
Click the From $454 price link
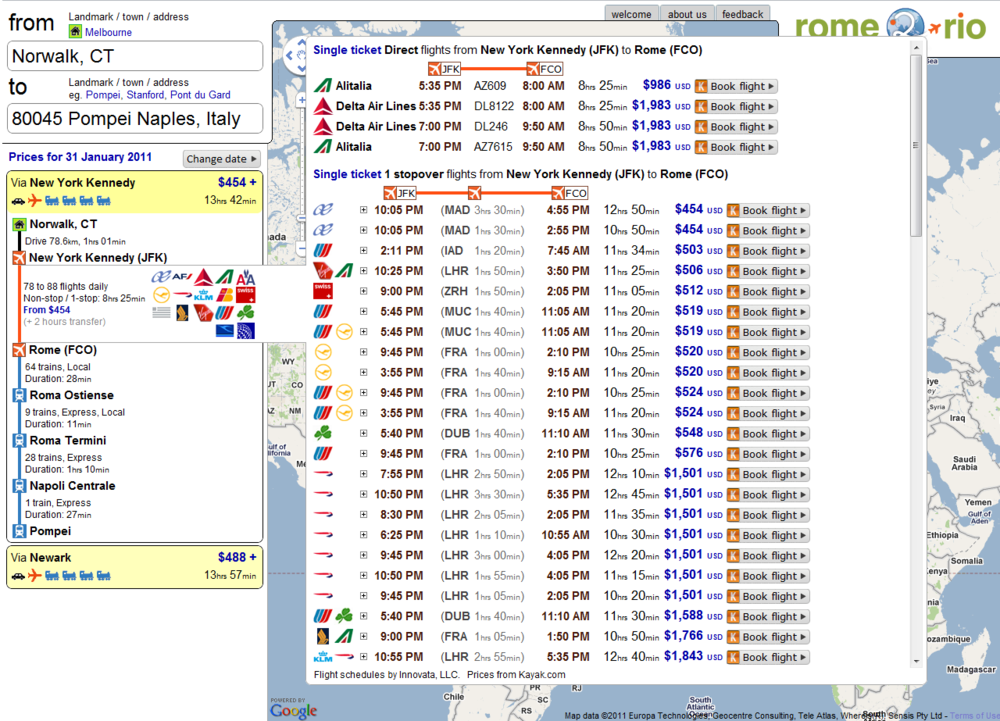coord(47,310)
